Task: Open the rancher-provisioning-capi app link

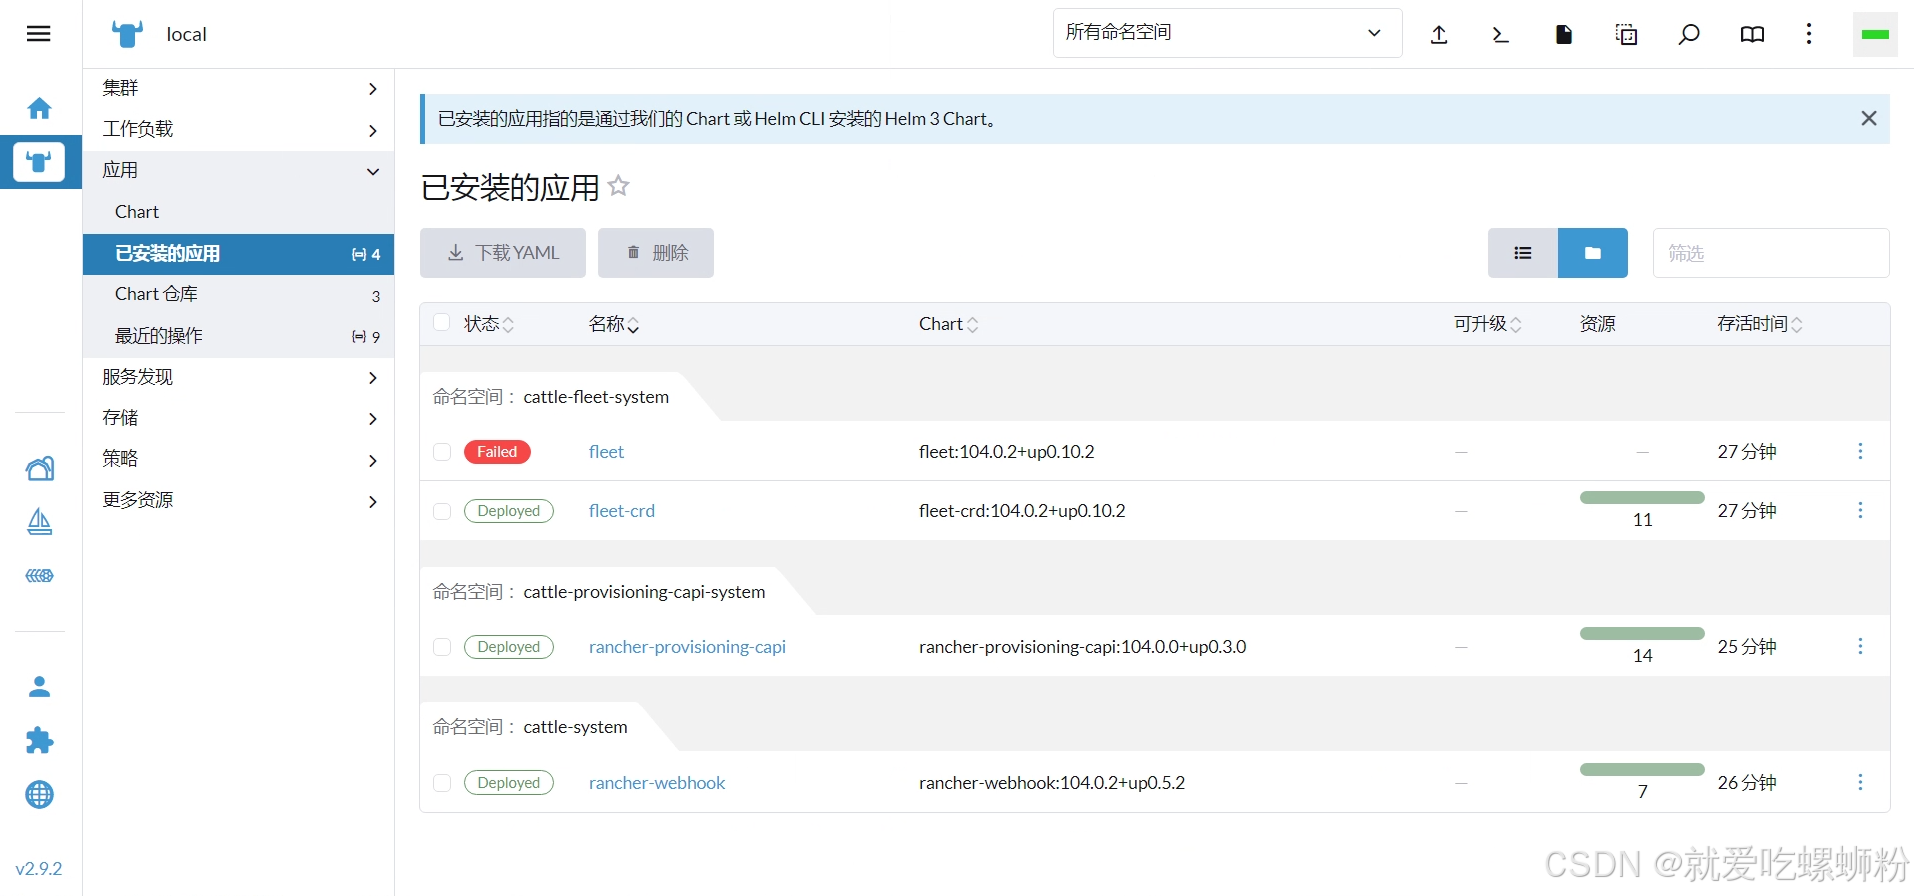Action: pos(687,647)
